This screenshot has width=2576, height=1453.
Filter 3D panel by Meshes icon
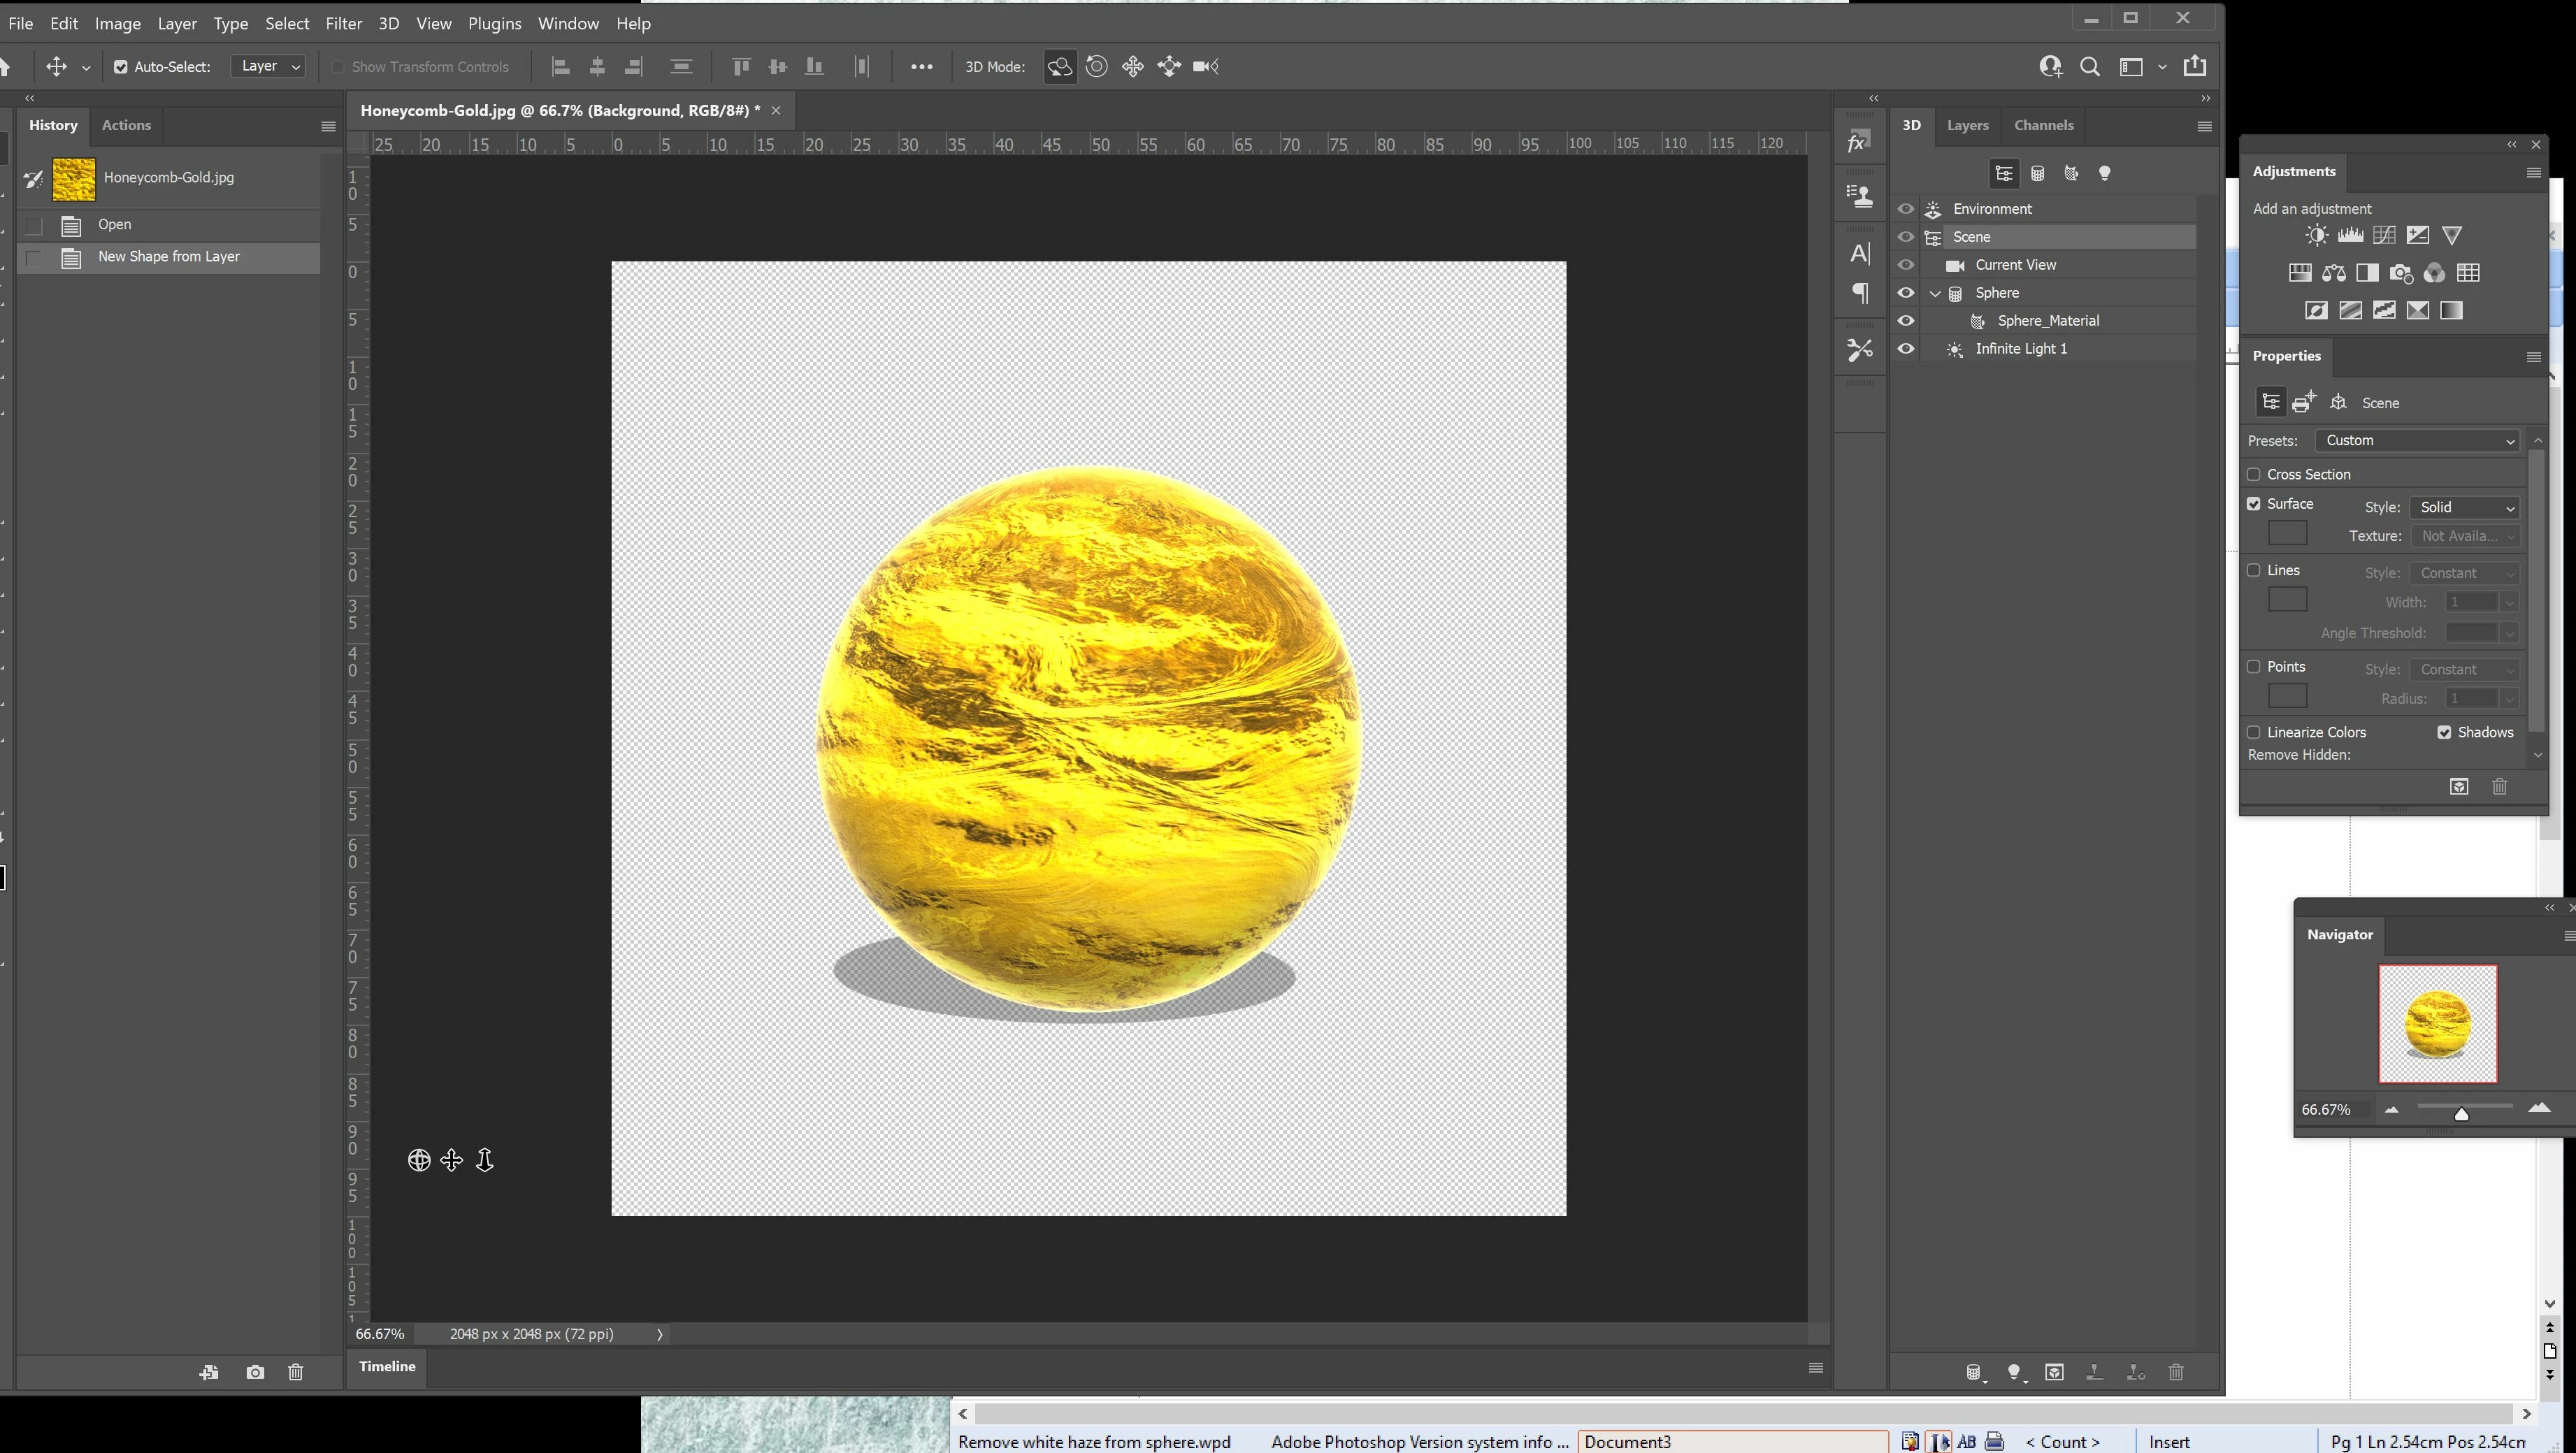pos(2038,174)
